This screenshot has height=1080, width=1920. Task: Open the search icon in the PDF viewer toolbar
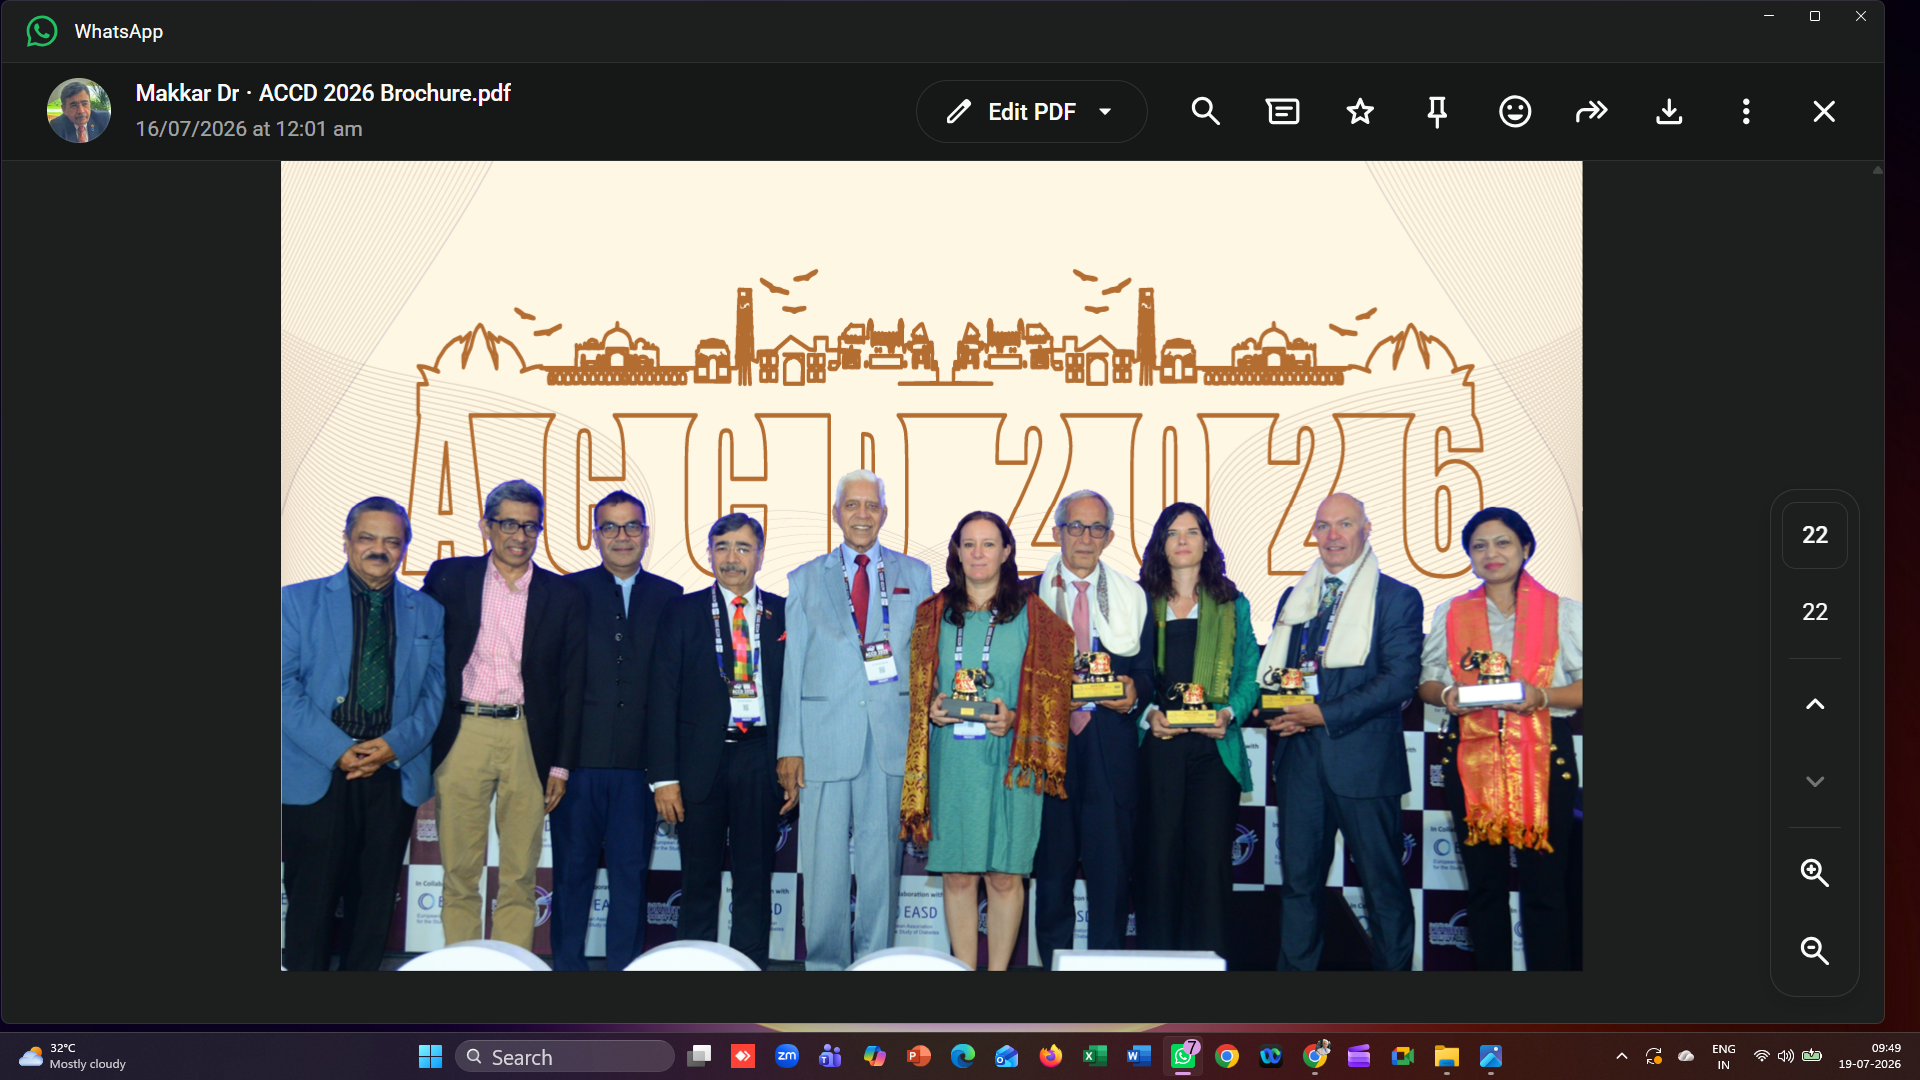(1205, 111)
